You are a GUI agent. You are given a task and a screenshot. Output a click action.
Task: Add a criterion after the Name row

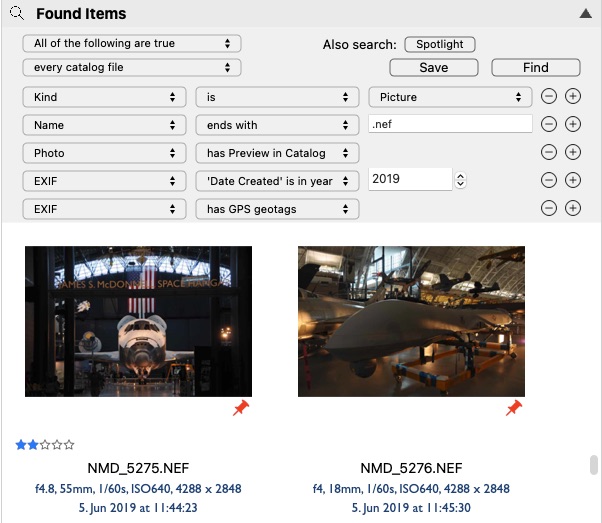coord(572,124)
